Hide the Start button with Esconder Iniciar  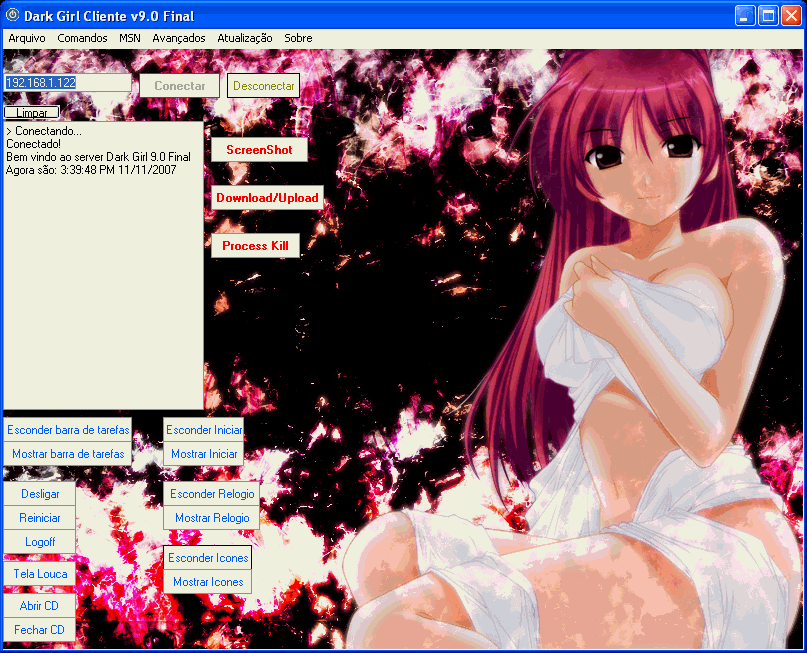click(x=203, y=430)
